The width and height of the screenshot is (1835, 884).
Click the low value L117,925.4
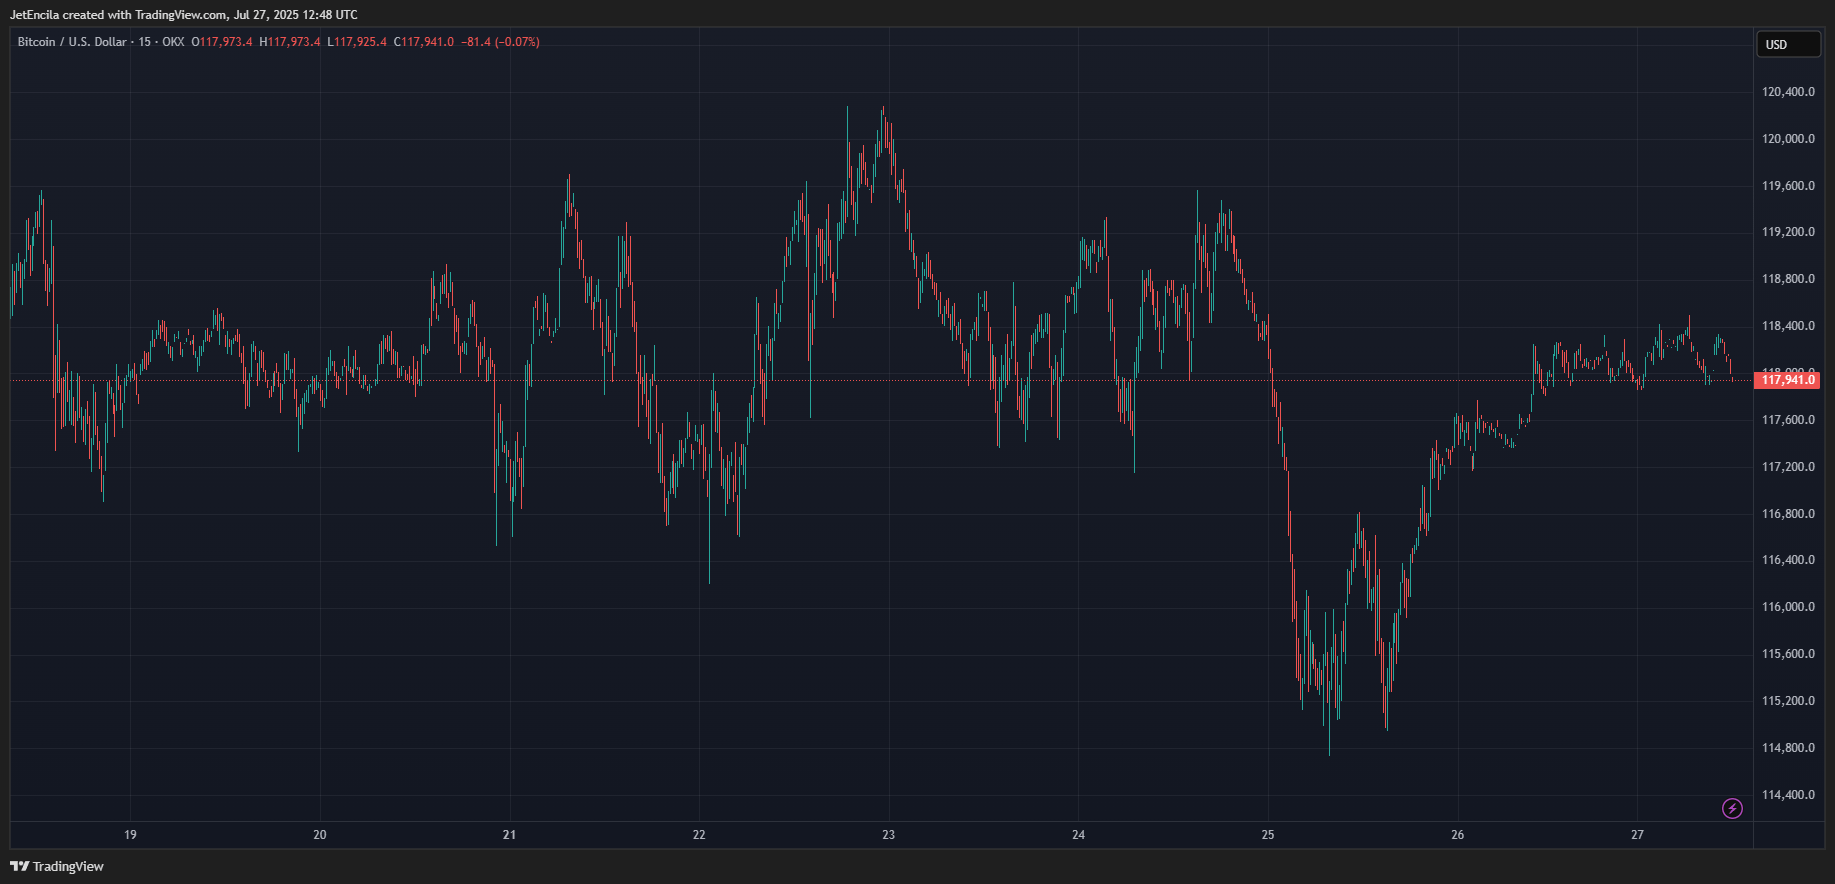click(357, 42)
